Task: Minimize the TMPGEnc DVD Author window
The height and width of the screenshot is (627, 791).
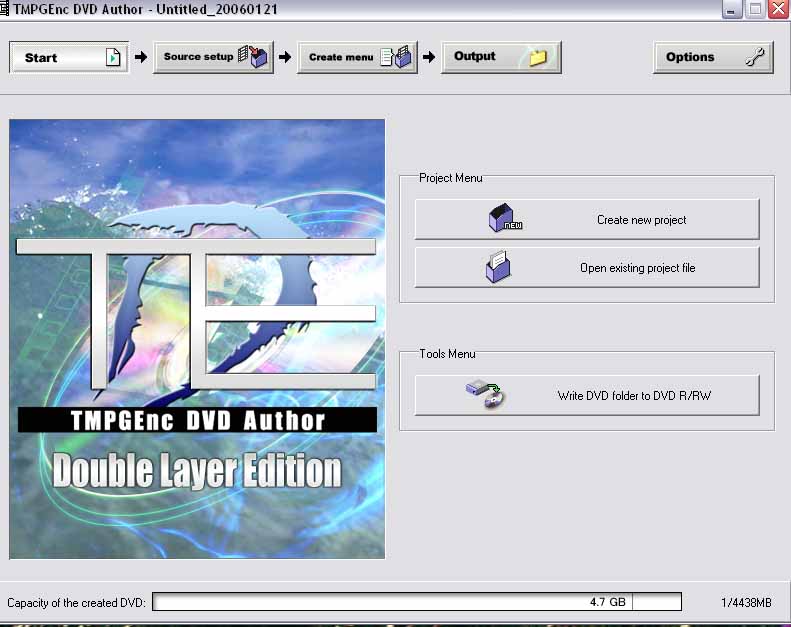Action: [731, 9]
